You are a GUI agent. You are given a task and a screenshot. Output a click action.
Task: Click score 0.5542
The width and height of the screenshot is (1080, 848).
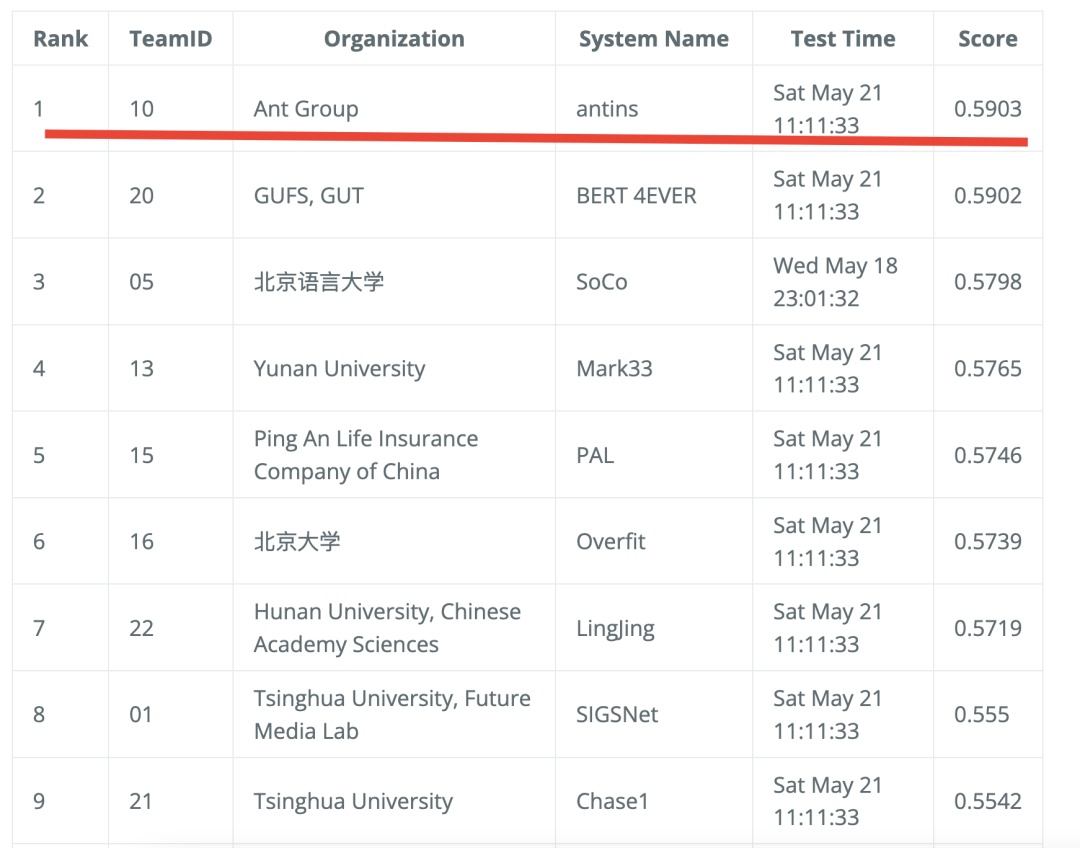point(988,801)
